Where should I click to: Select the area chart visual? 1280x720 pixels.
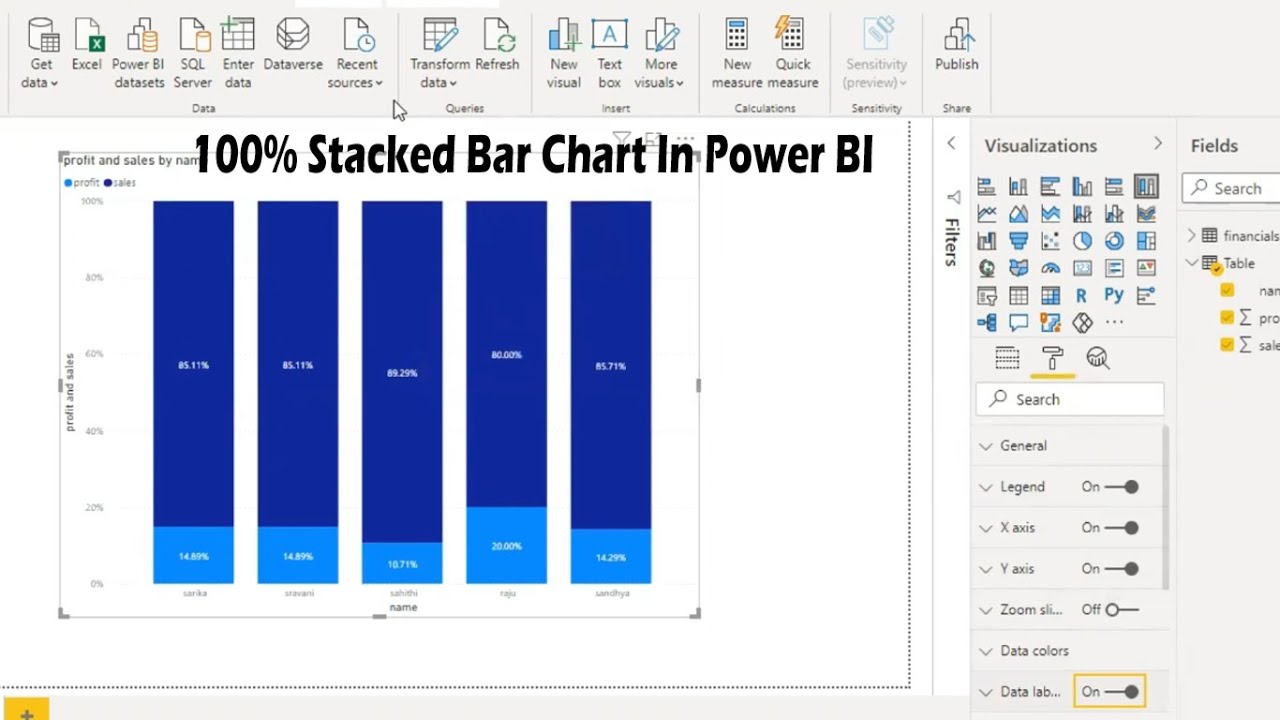(1018, 214)
